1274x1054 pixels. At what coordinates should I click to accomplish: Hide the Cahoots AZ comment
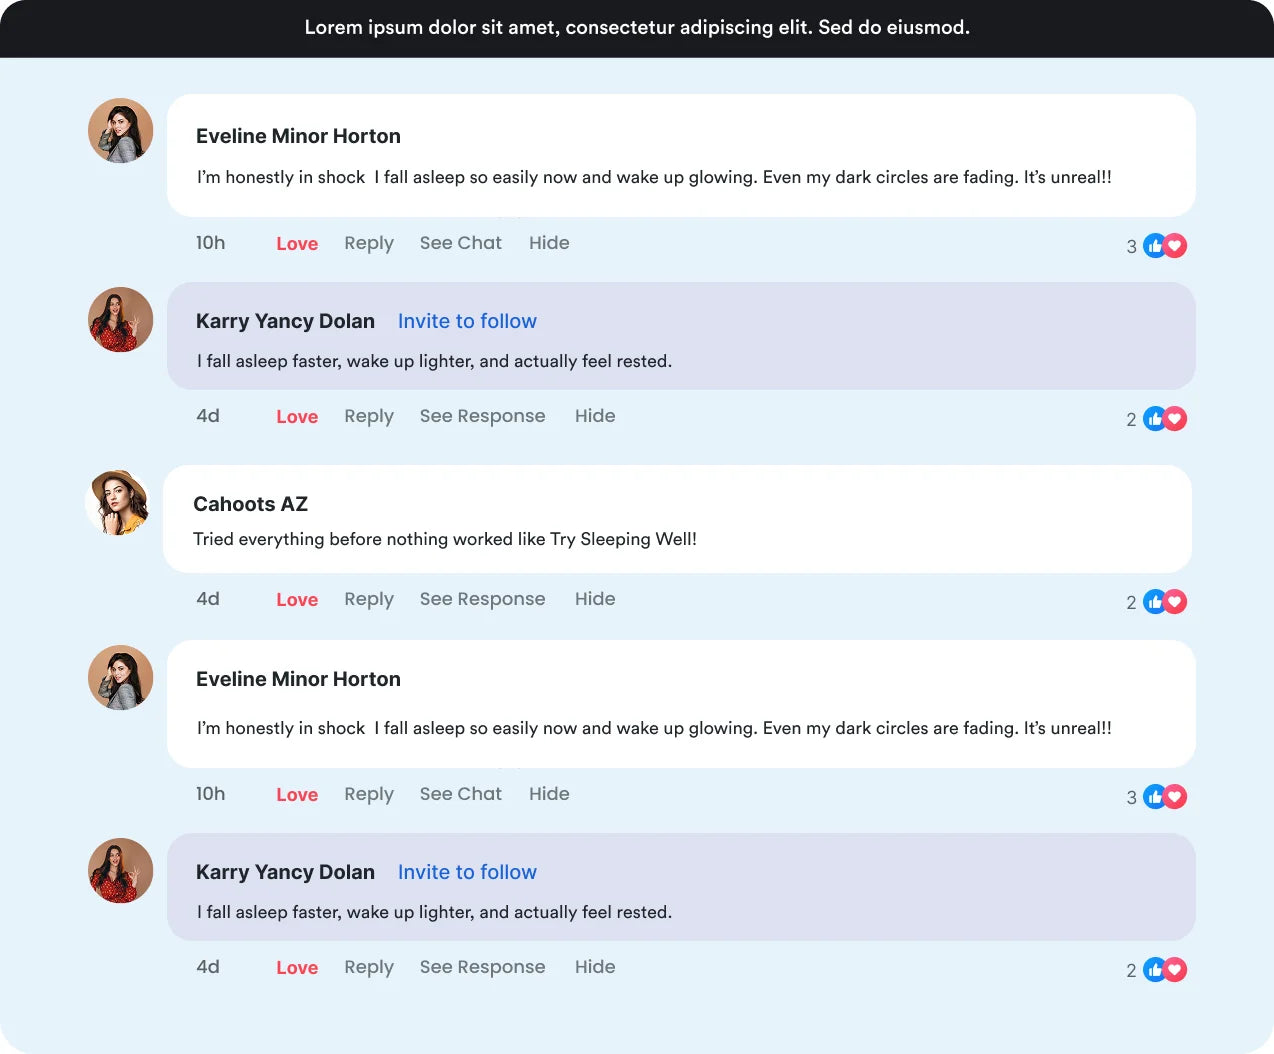pyautogui.click(x=595, y=599)
